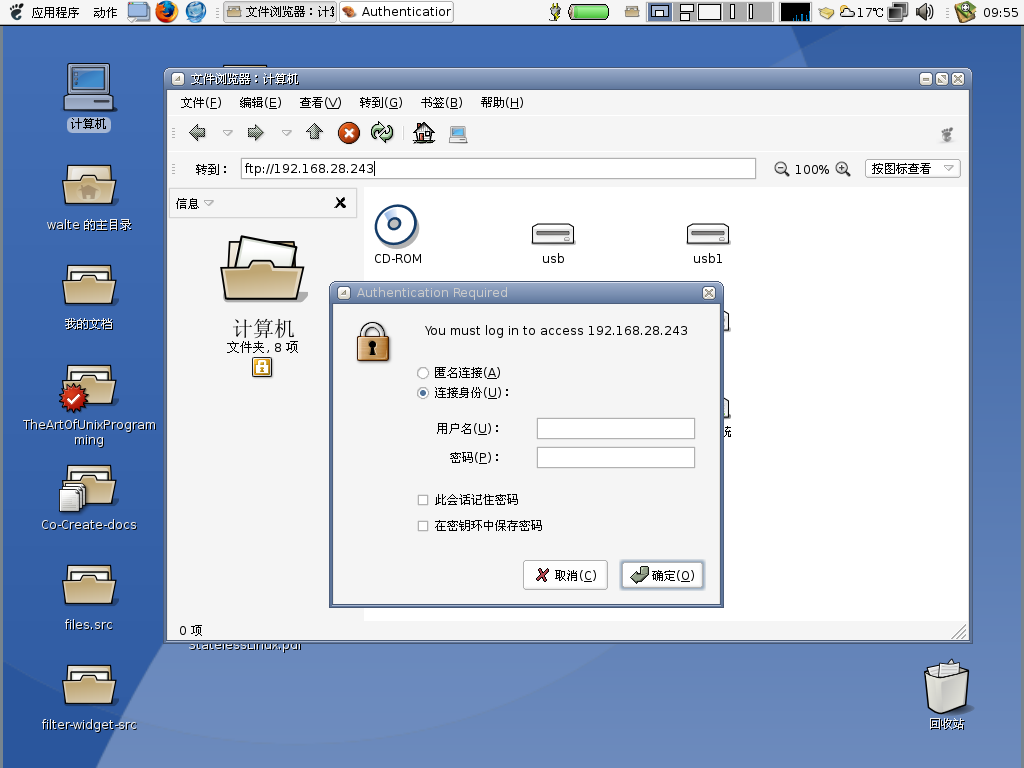Open the 书签 menu
Viewport: 1024px width, 768px height.
pyautogui.click(x=441, y=102)
